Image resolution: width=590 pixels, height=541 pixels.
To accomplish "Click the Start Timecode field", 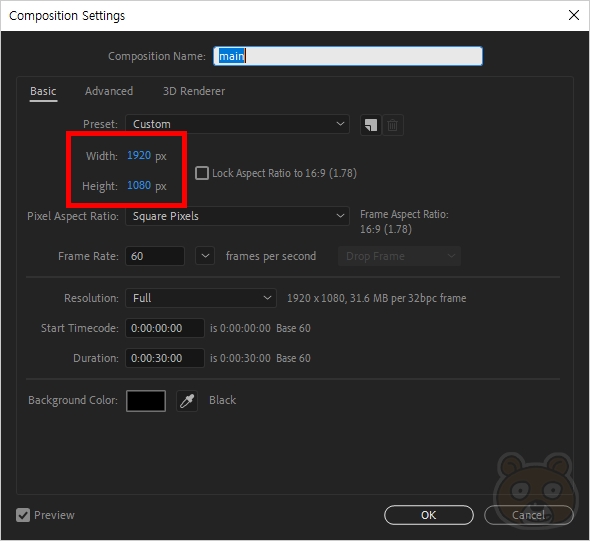I will (165, 328).
